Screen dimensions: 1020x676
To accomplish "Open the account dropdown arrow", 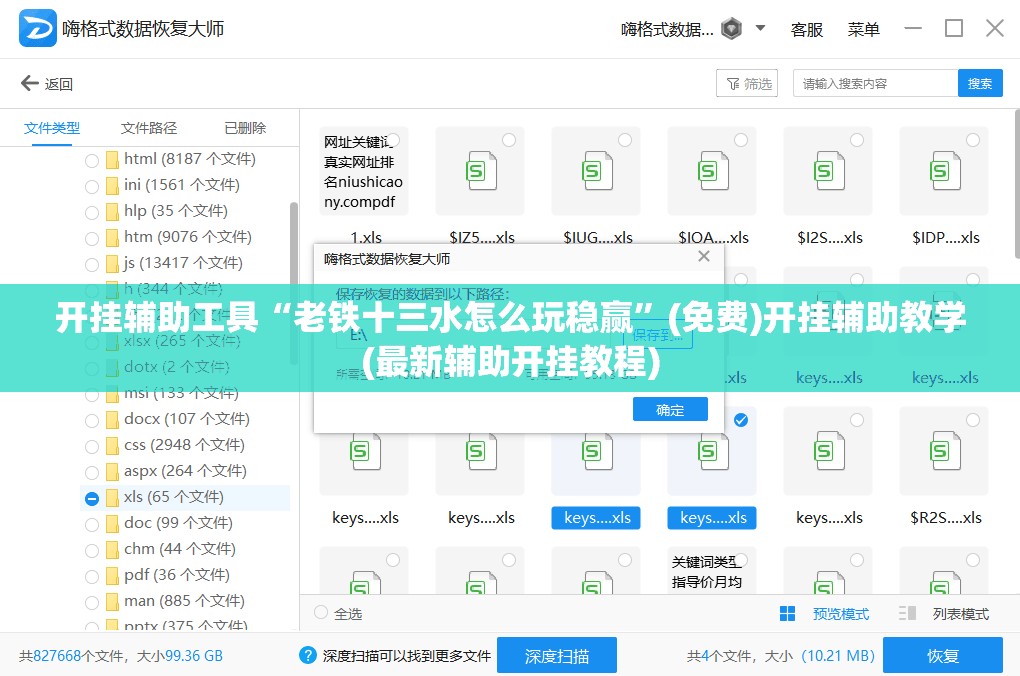I will (760, 28).
